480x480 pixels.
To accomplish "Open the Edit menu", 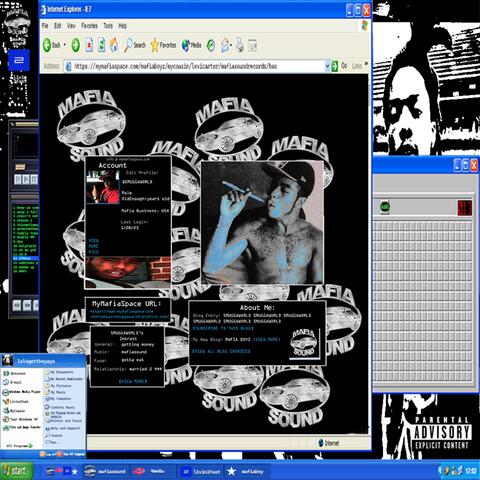I will [58, 26].
